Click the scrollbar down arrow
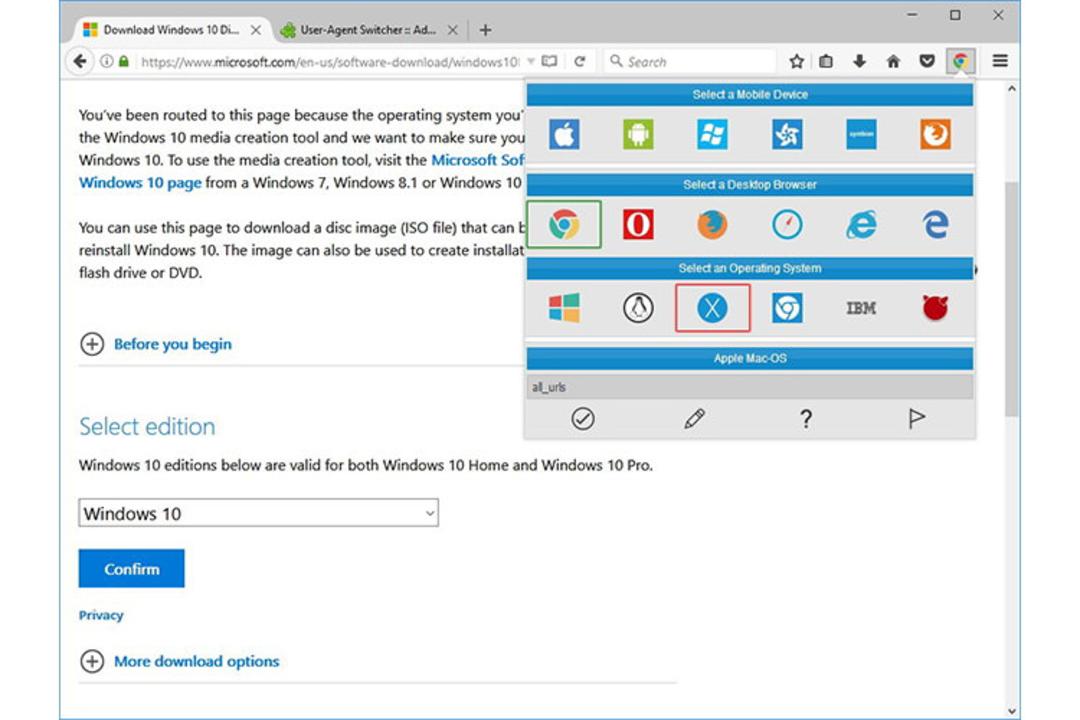This screenshot has width=1080, height=720. [x=1011, y=711]
